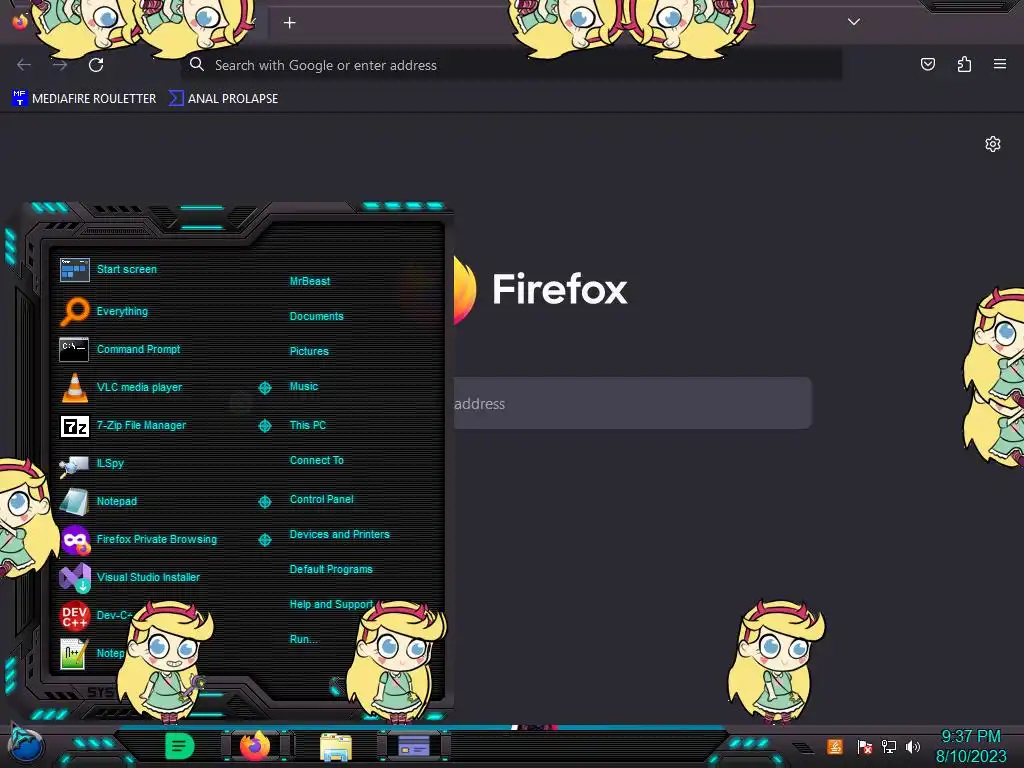Open Documents from start menu
The width and height of the screenshot is (1024, 768).
(316, 316)
